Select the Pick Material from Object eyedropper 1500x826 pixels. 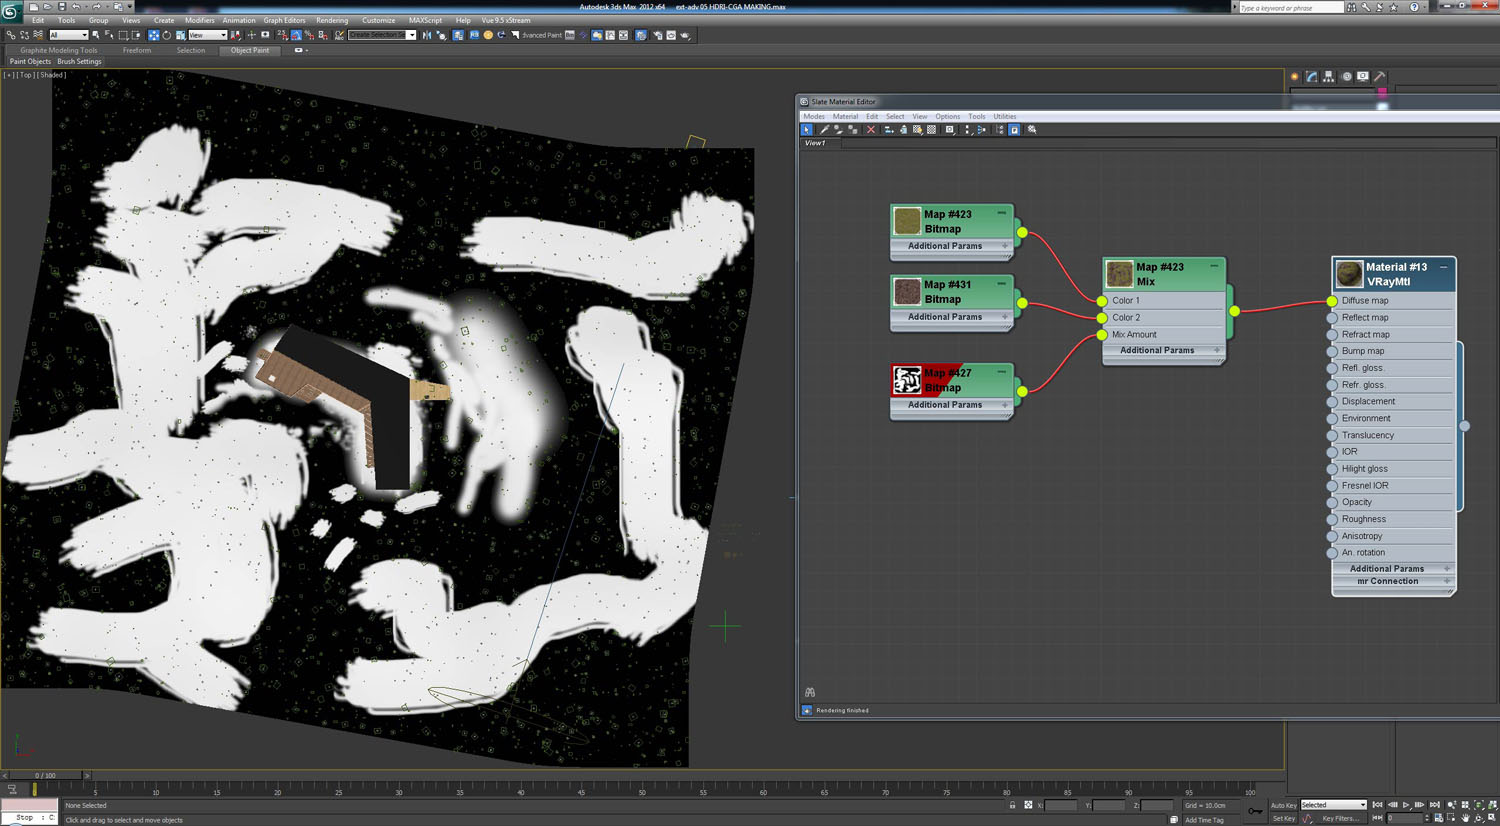click(824, 130)
